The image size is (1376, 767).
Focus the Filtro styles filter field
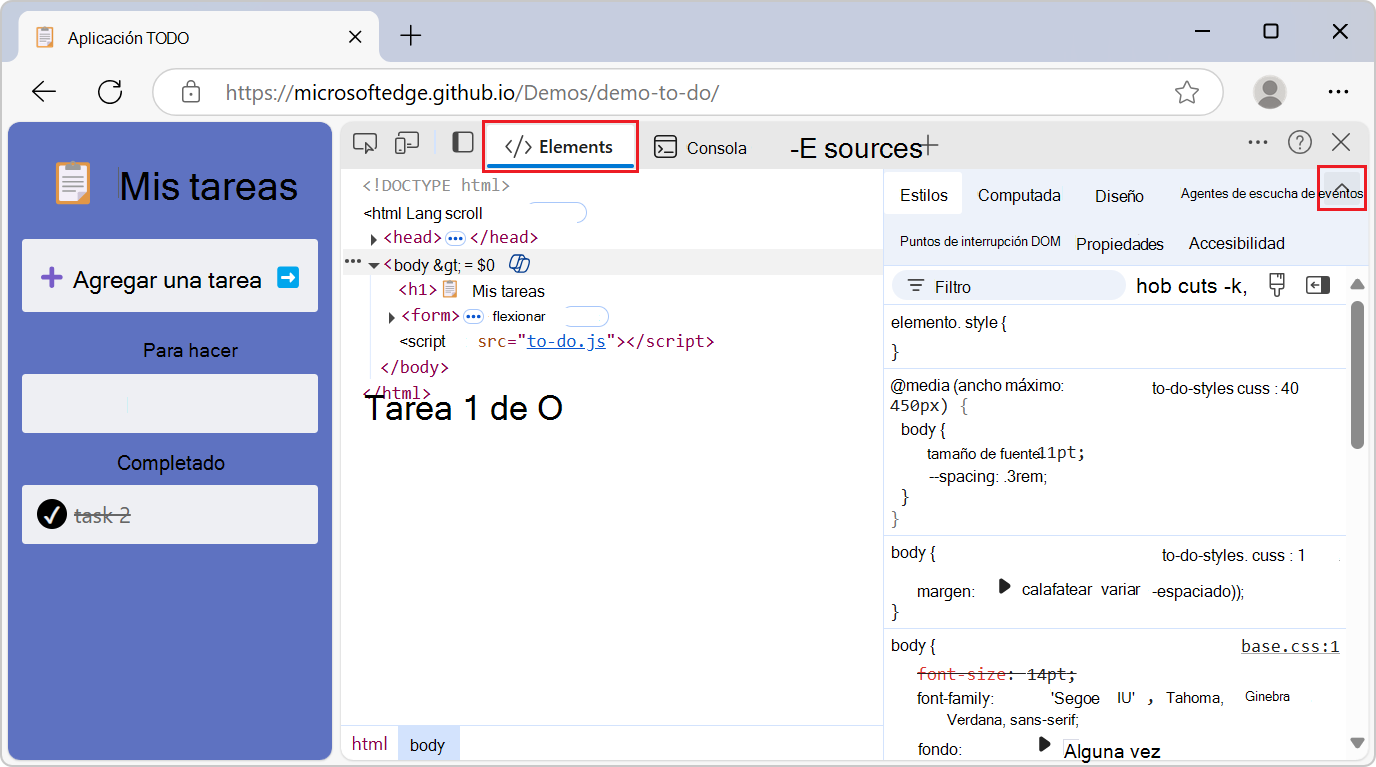(x=1008, y=286)
